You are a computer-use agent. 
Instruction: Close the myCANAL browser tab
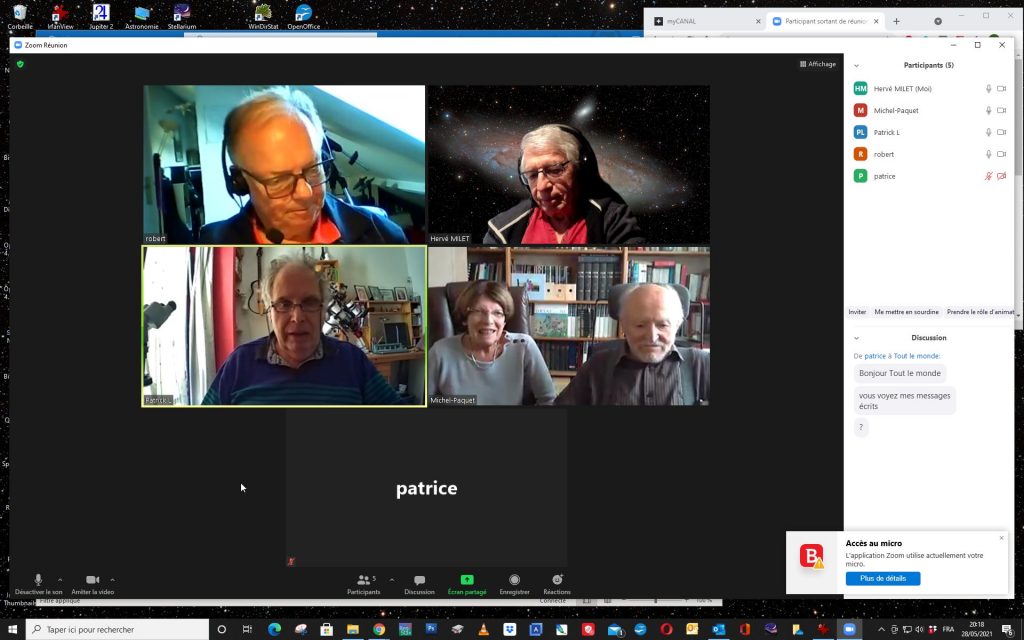pos(758,22)
